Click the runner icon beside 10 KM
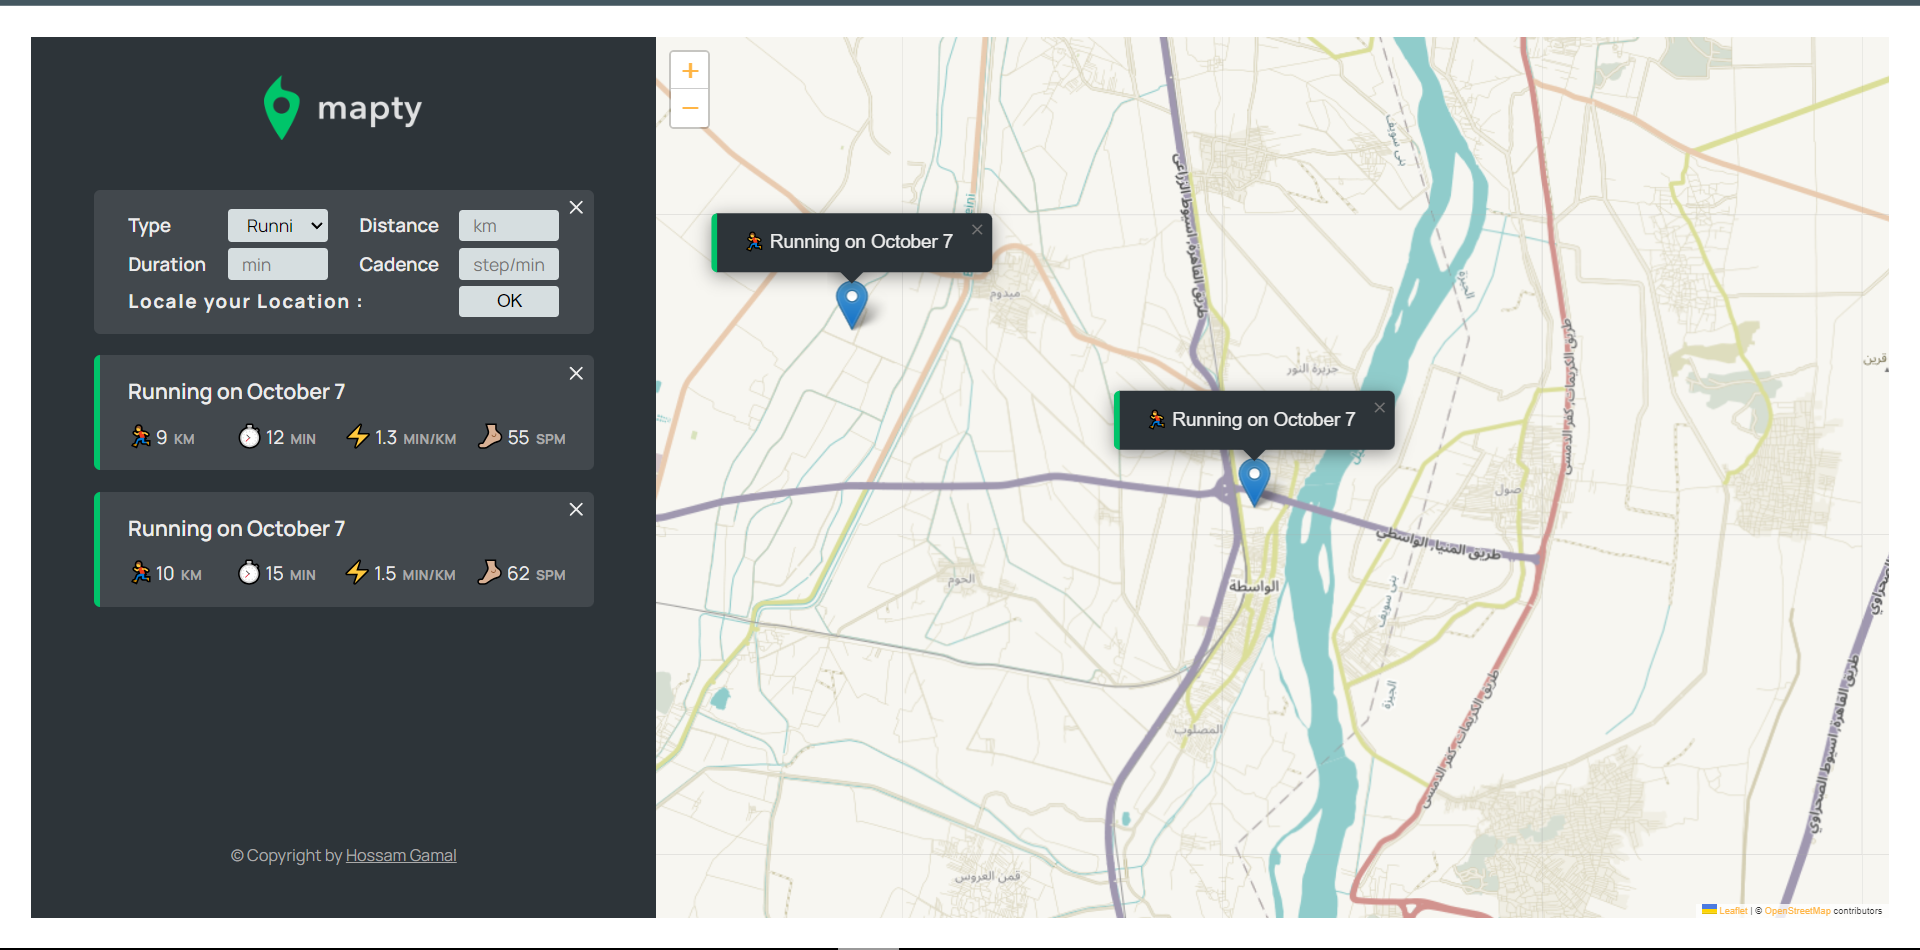The height and width of the screenshot is (950, 1920). tap(141, 573)
